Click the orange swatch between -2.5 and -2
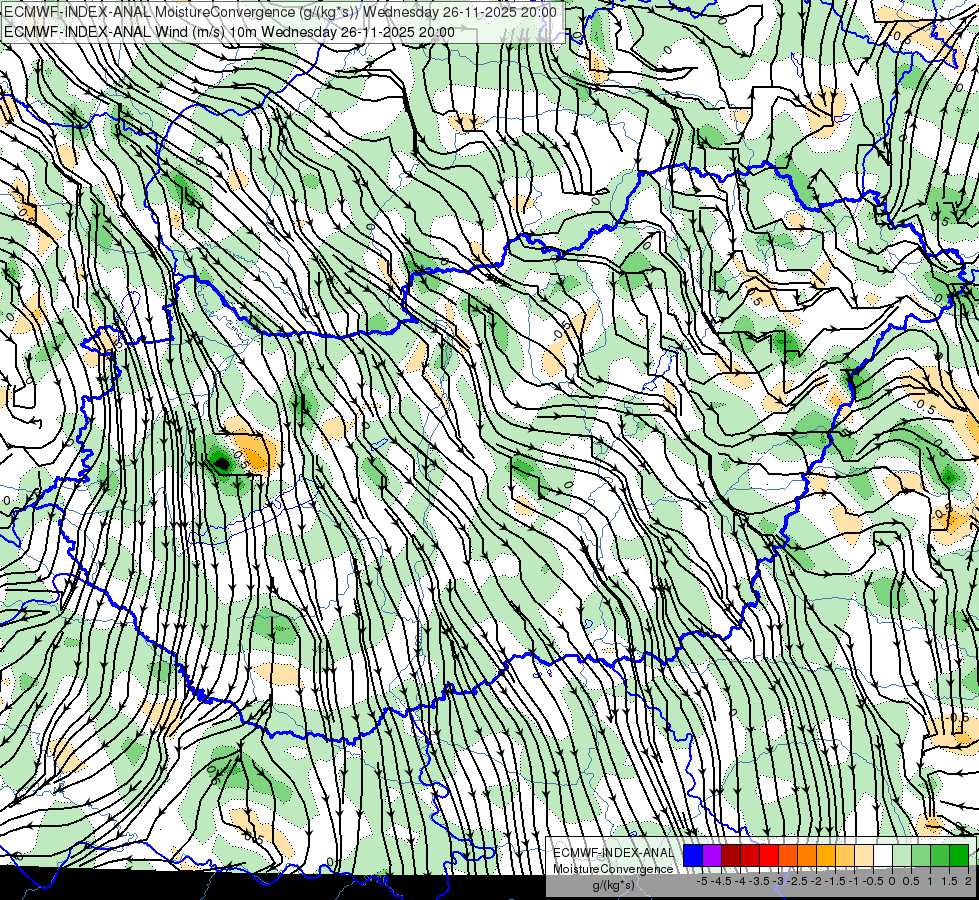 coord(807,855)
